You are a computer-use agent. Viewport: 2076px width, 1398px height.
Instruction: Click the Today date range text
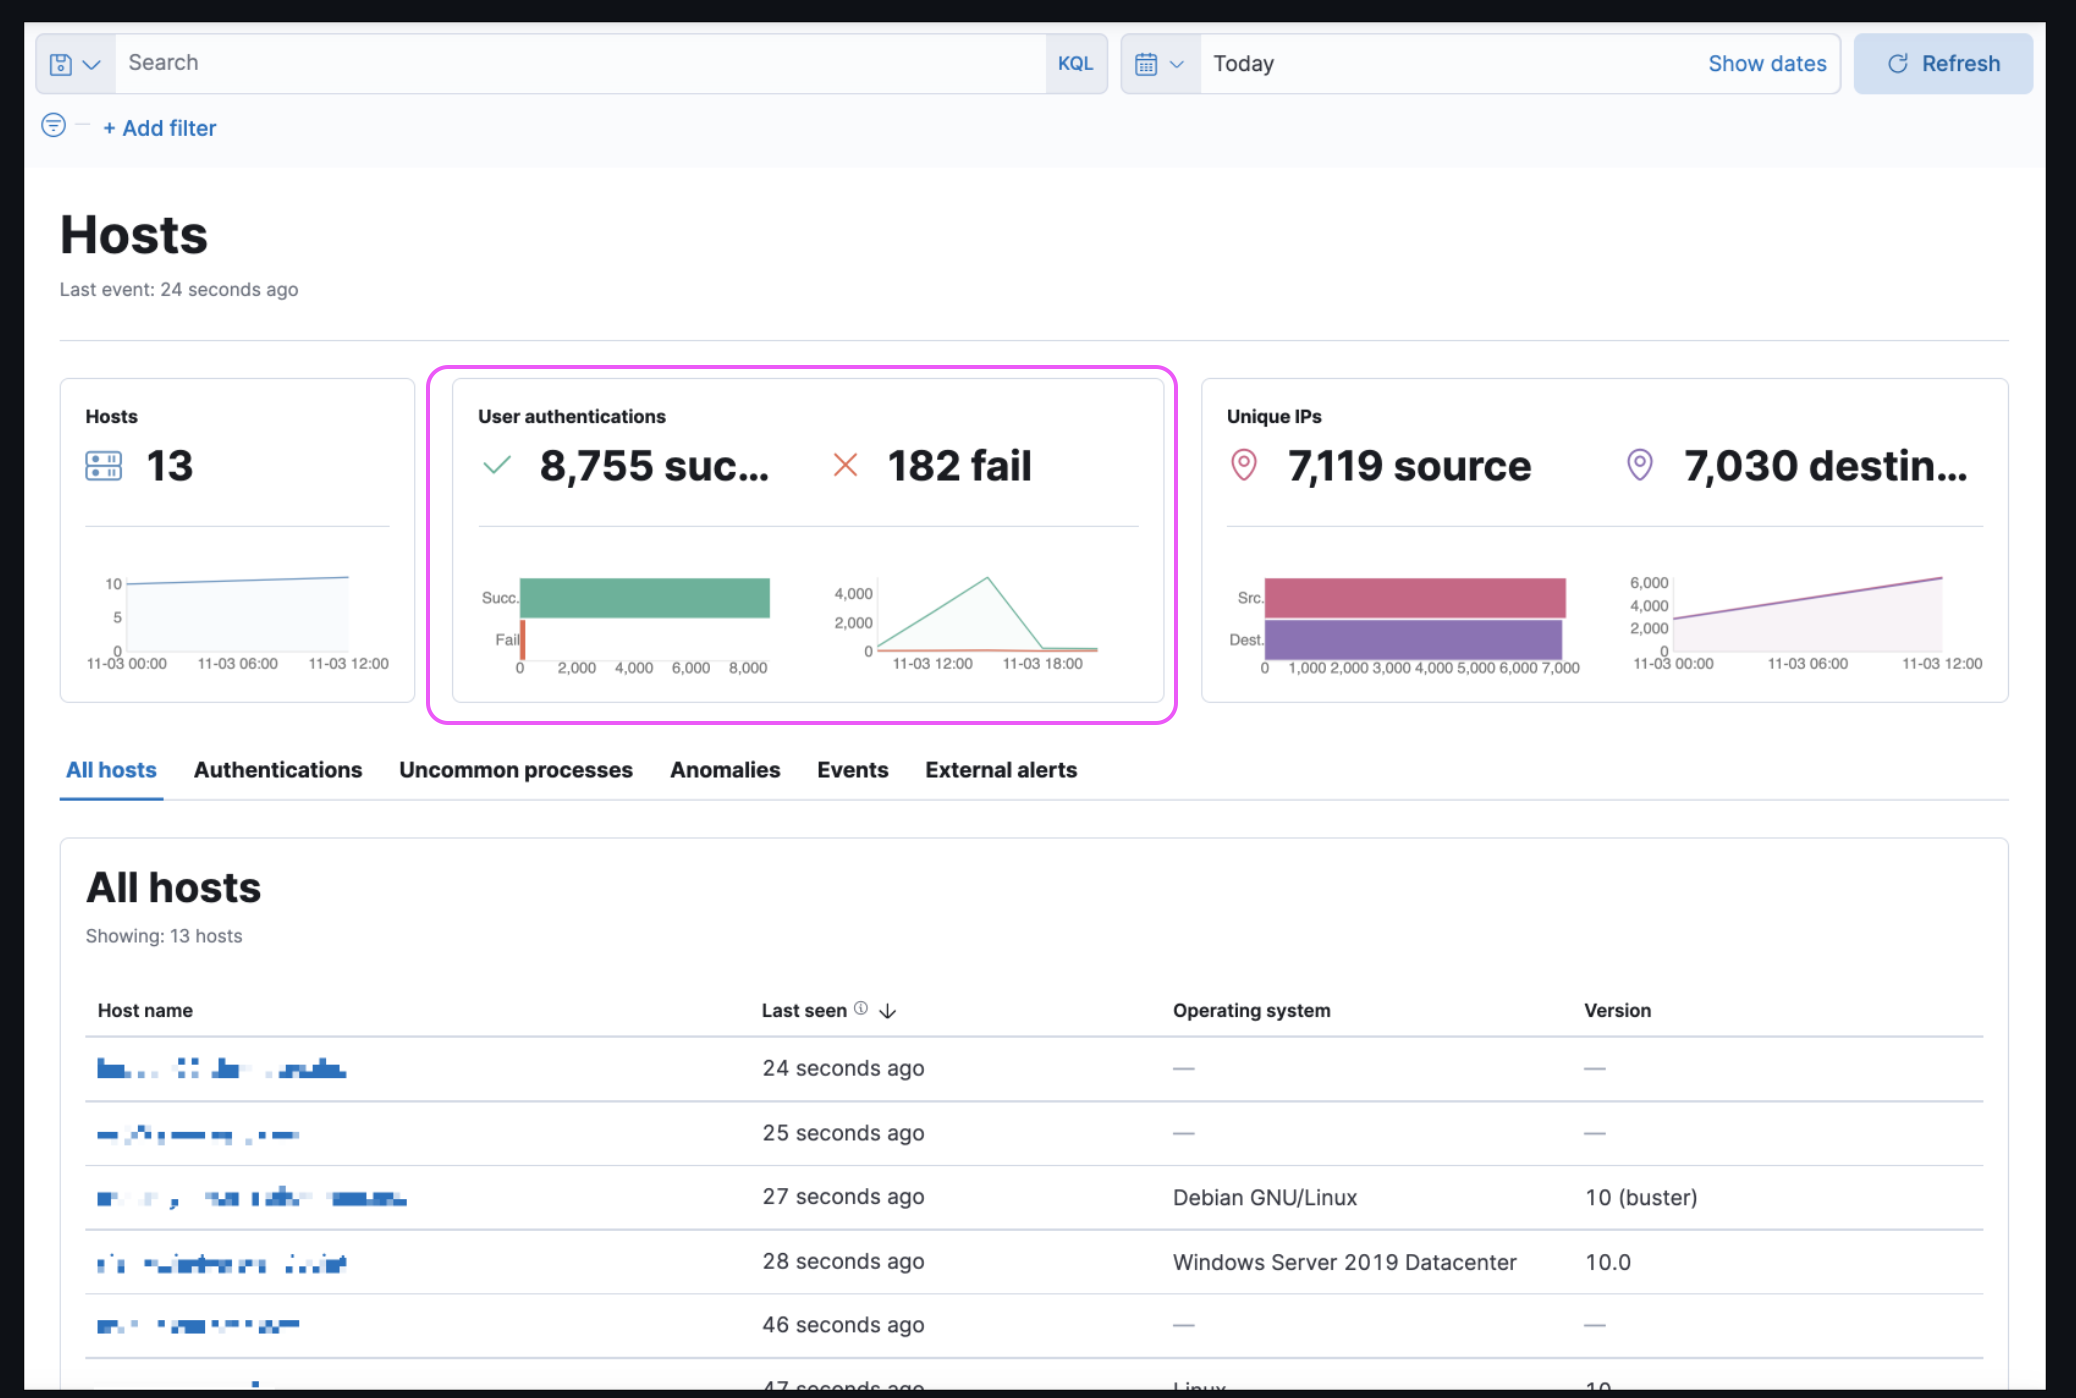click(1243, 64)
